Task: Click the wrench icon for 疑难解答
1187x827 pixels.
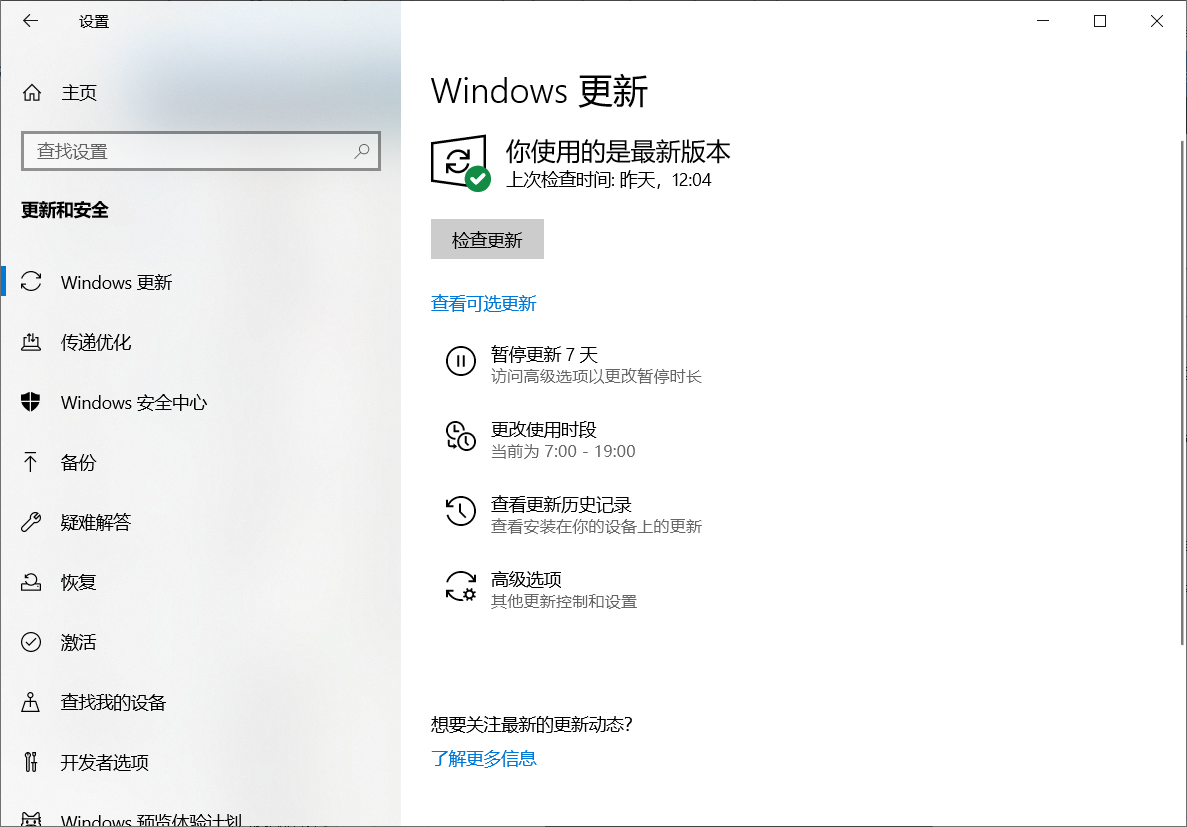Action: 31,522
